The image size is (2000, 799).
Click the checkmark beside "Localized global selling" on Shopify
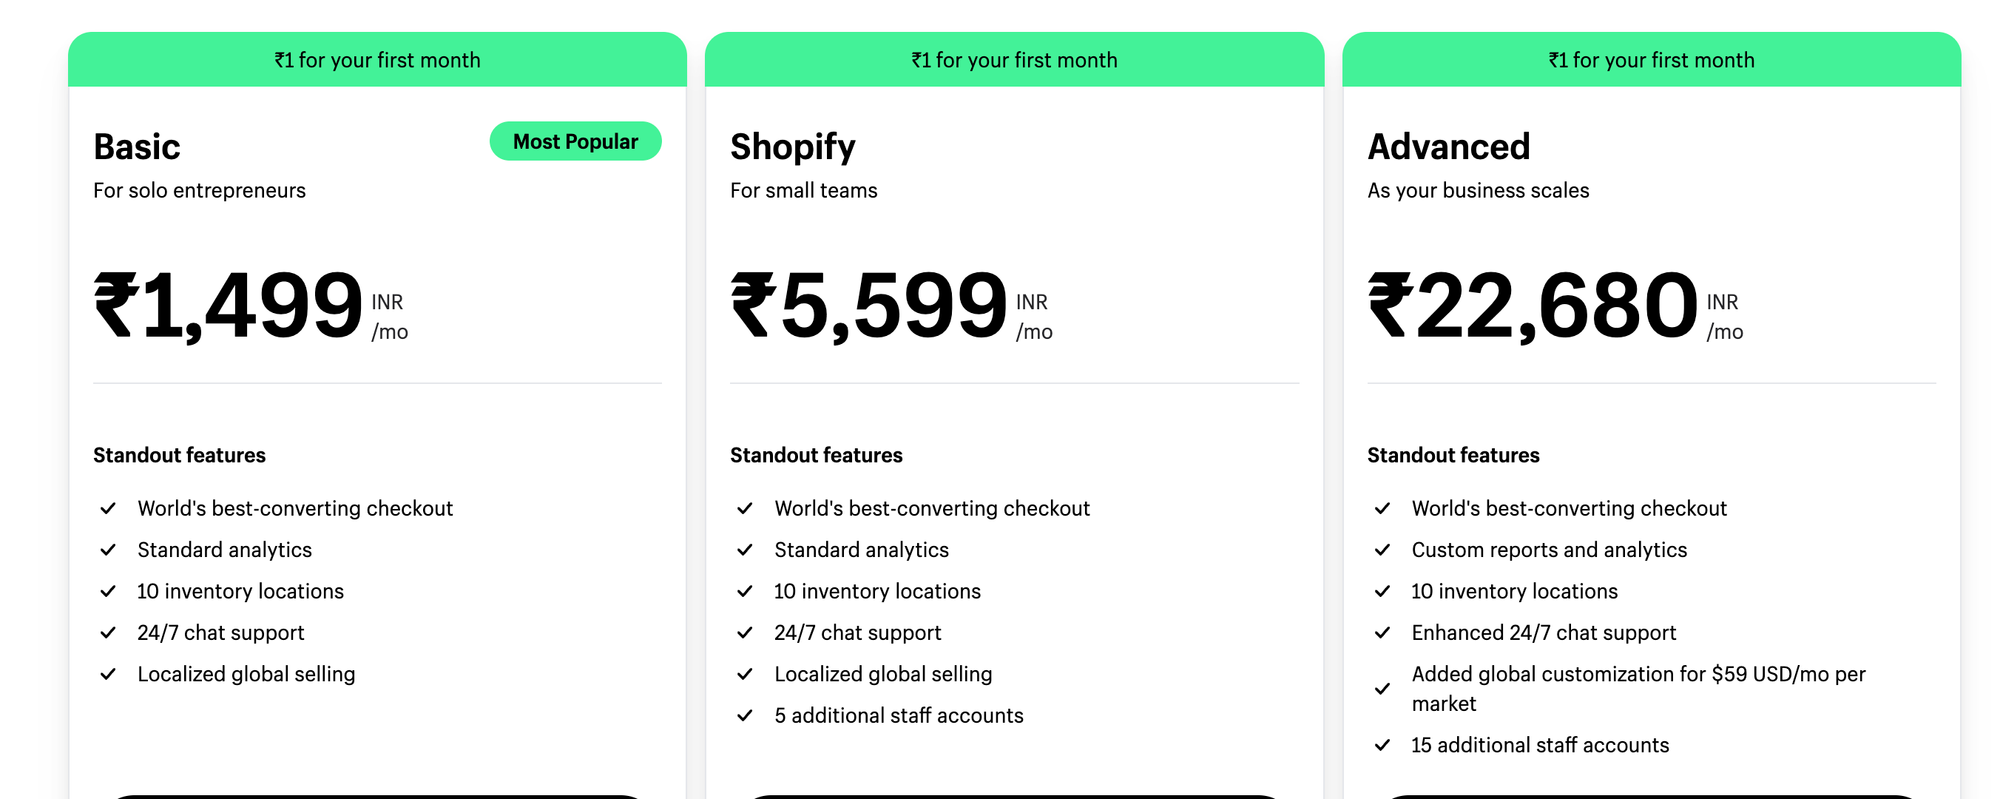pyautogui.click(x=745, y=673)
